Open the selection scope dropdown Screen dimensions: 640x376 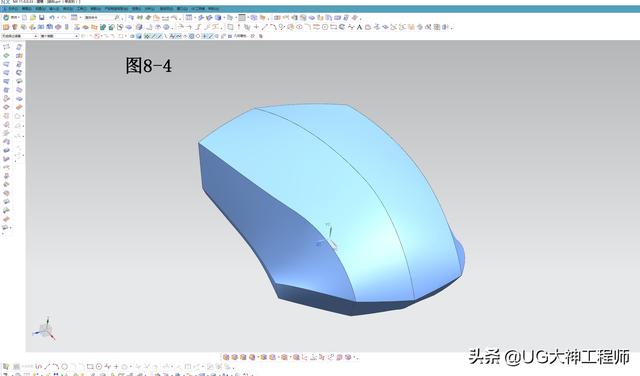pyautogui.click(x=59, y=36)
